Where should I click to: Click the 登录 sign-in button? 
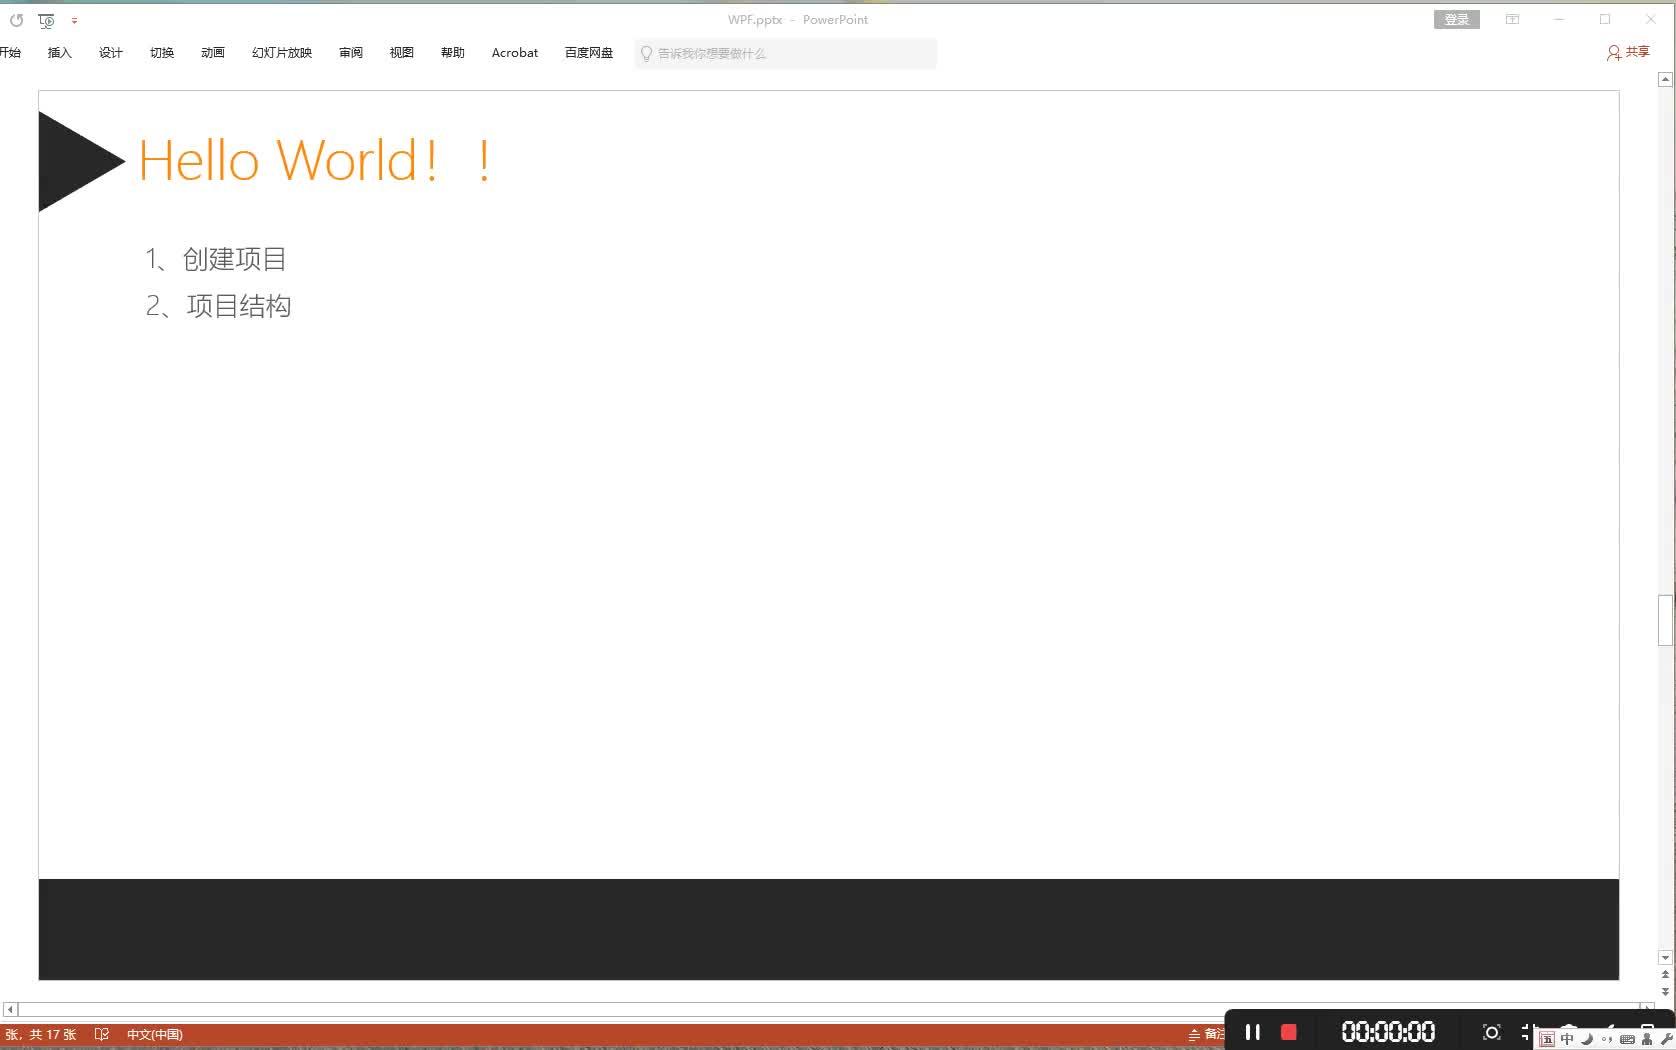pos(1457,20)
